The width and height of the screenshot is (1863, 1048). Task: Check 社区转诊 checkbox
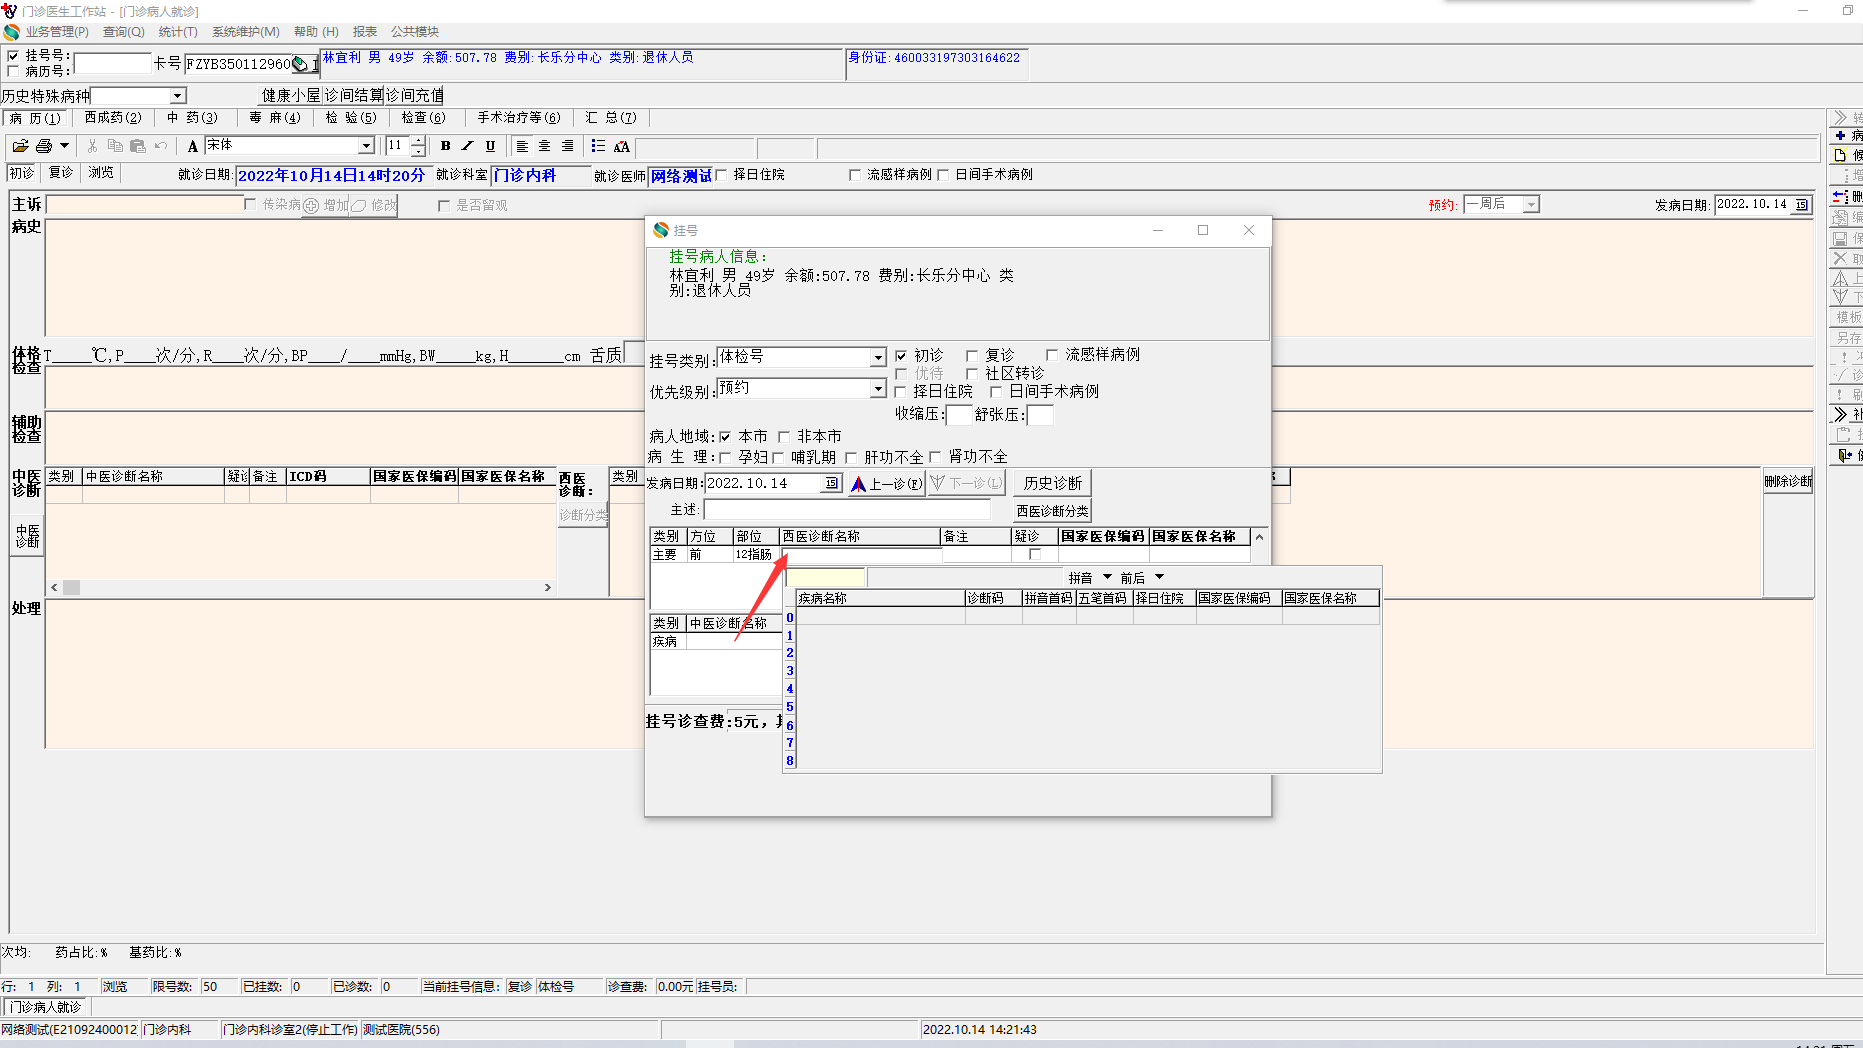[x=972, y=374]
